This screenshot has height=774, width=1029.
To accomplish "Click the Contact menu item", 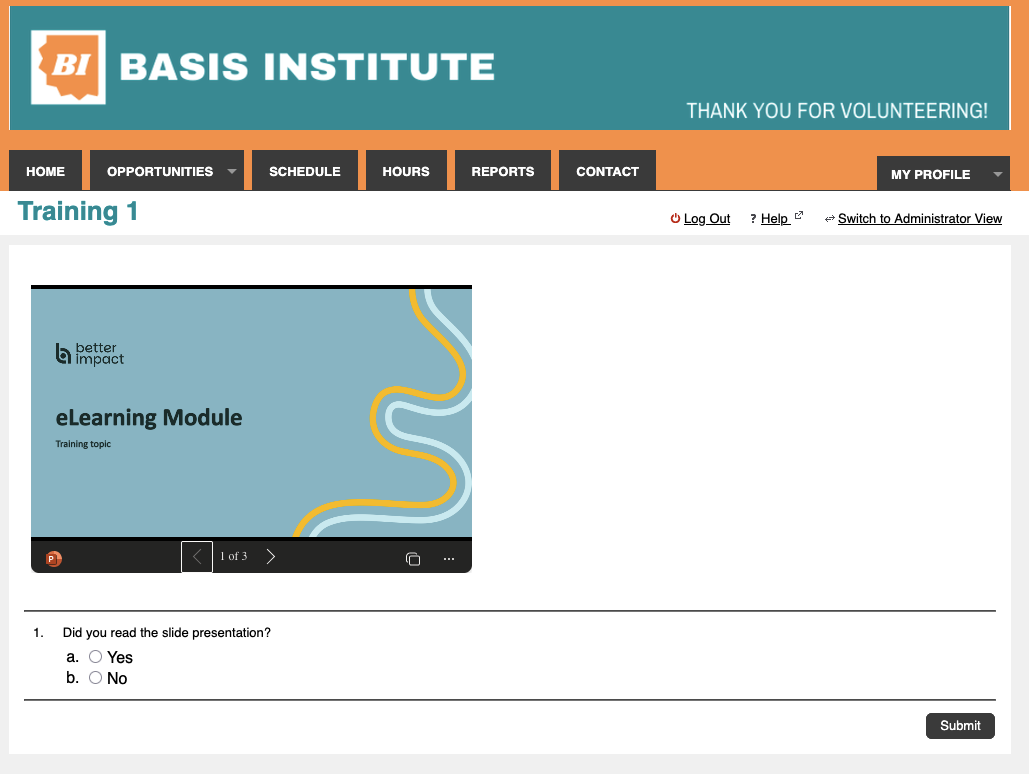I will click(607, 171).
